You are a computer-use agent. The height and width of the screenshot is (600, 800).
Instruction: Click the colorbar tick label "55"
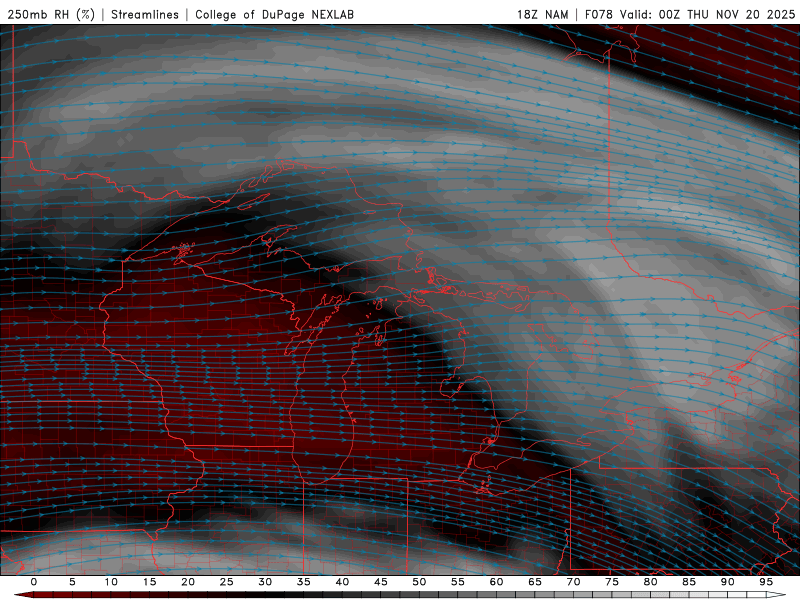(458, 582)
